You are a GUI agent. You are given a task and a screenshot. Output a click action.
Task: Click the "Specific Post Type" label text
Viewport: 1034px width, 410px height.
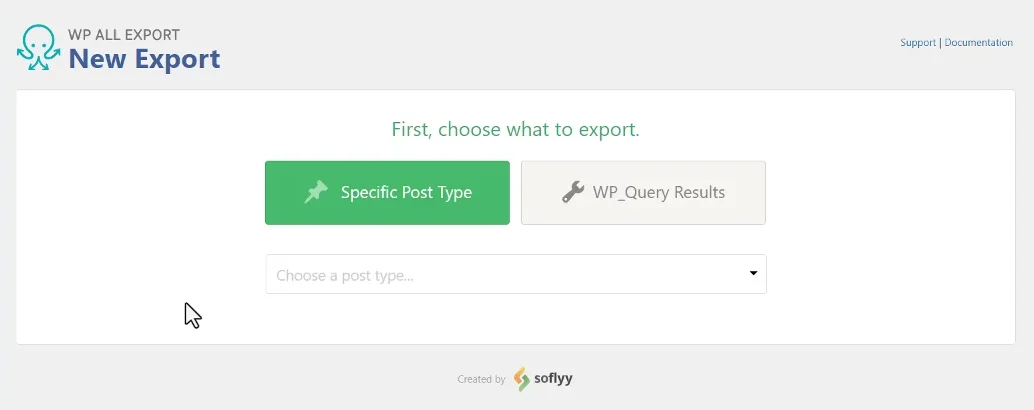[406, 192]
